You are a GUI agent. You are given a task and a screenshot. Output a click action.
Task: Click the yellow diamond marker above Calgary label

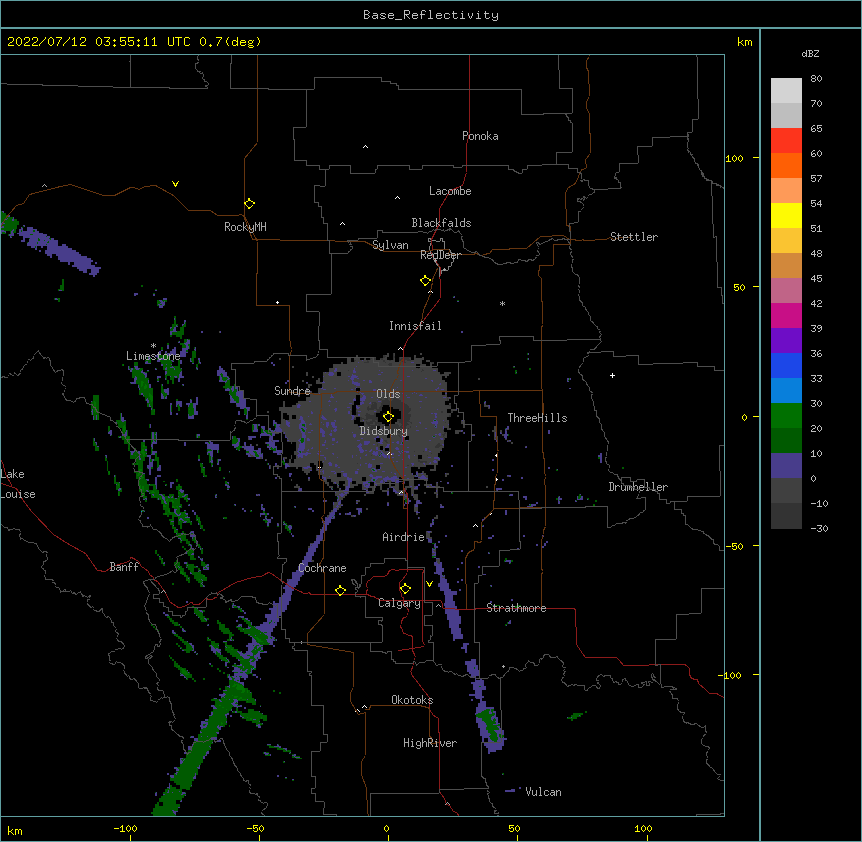405,589
